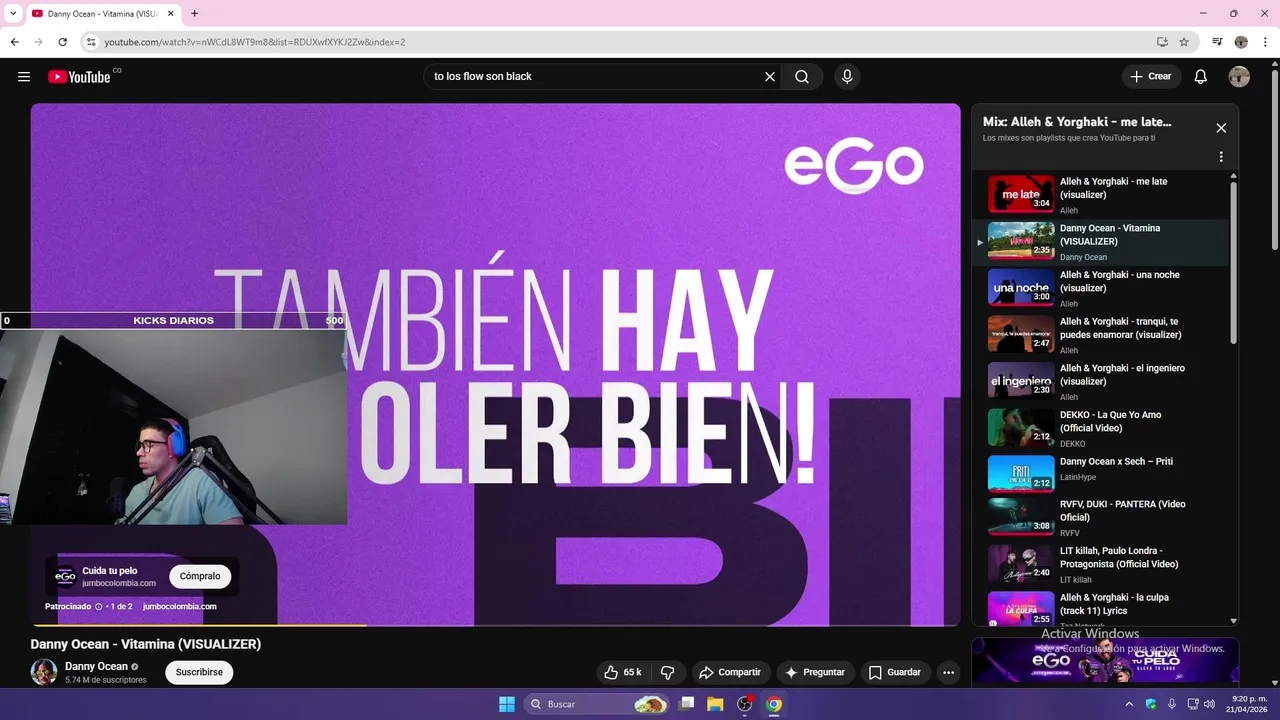Image resolution: width=1280 pixels, height=720 pixels.
Task: Click the Danny Ocean channel avatar
Action: (x=44, y=672)
